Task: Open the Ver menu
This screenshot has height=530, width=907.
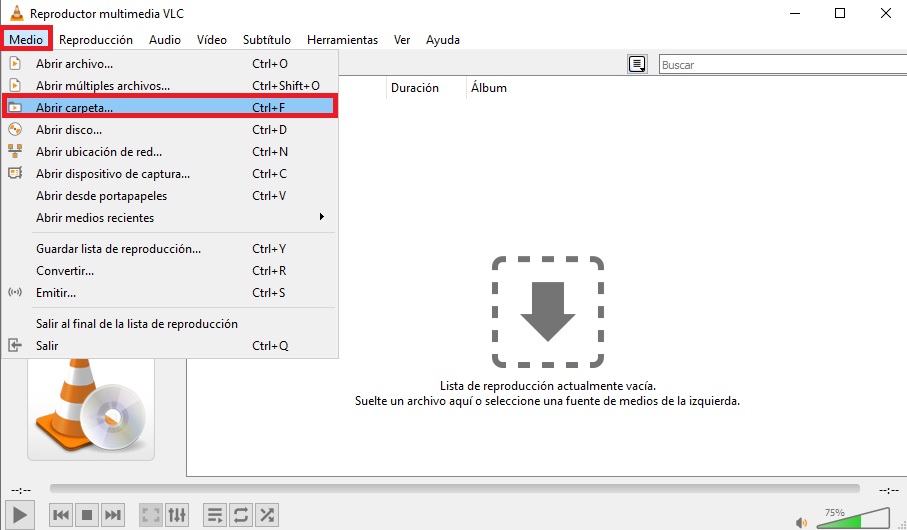Action: (x=402, y=39)
